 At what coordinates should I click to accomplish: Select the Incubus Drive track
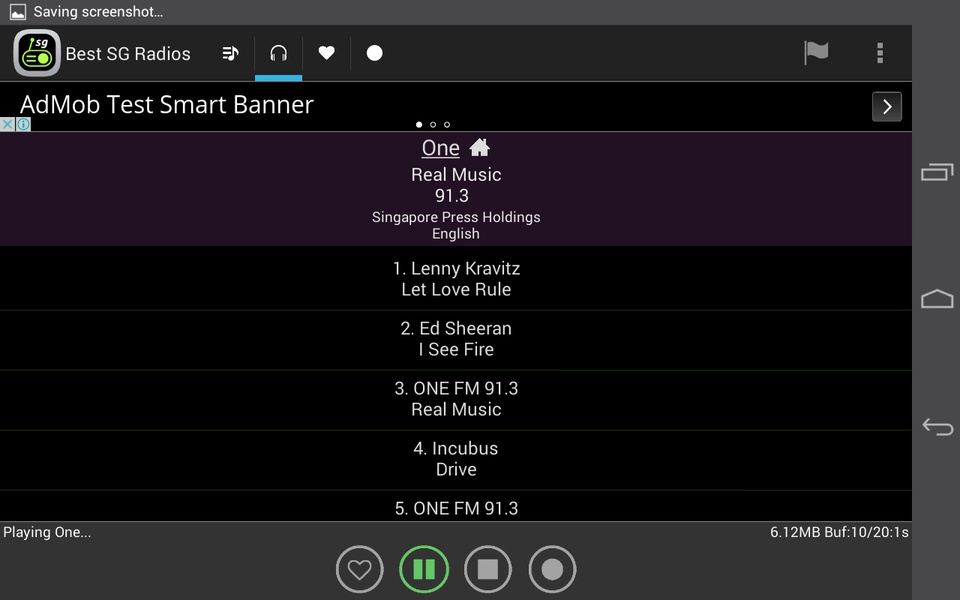(456, 459)
